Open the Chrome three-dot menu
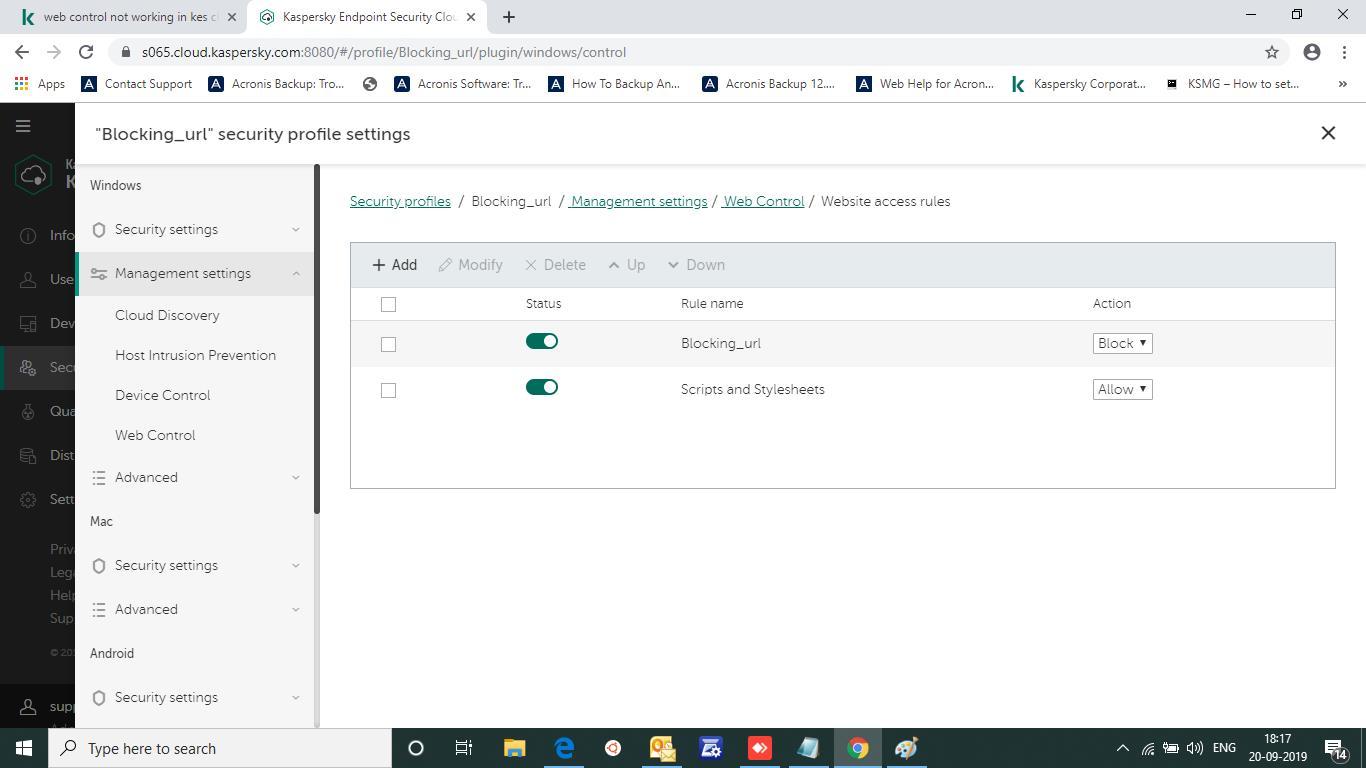The height and width of the screenshot is (768, 1366). (x=1345, y=52)
